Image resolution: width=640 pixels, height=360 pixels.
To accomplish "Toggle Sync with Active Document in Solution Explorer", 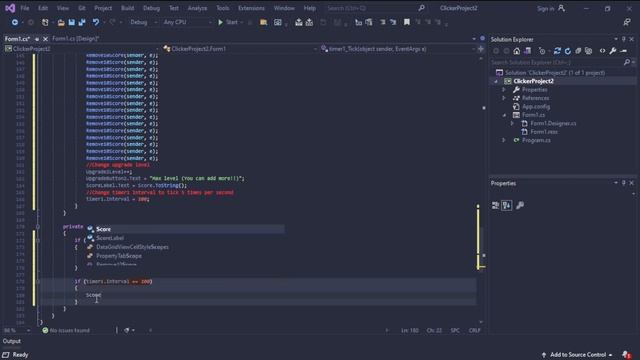I will [557, 51].
